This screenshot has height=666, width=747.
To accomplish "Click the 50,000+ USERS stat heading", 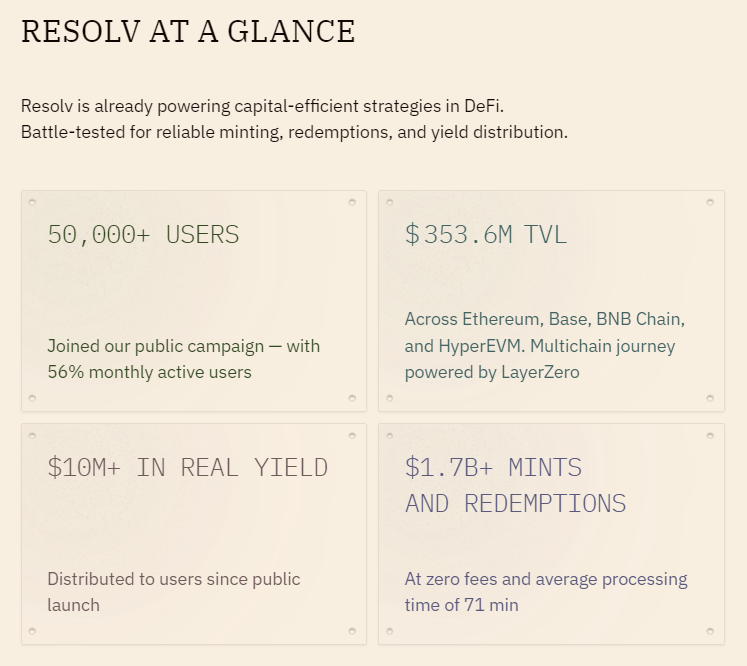I will coord(143,234).
